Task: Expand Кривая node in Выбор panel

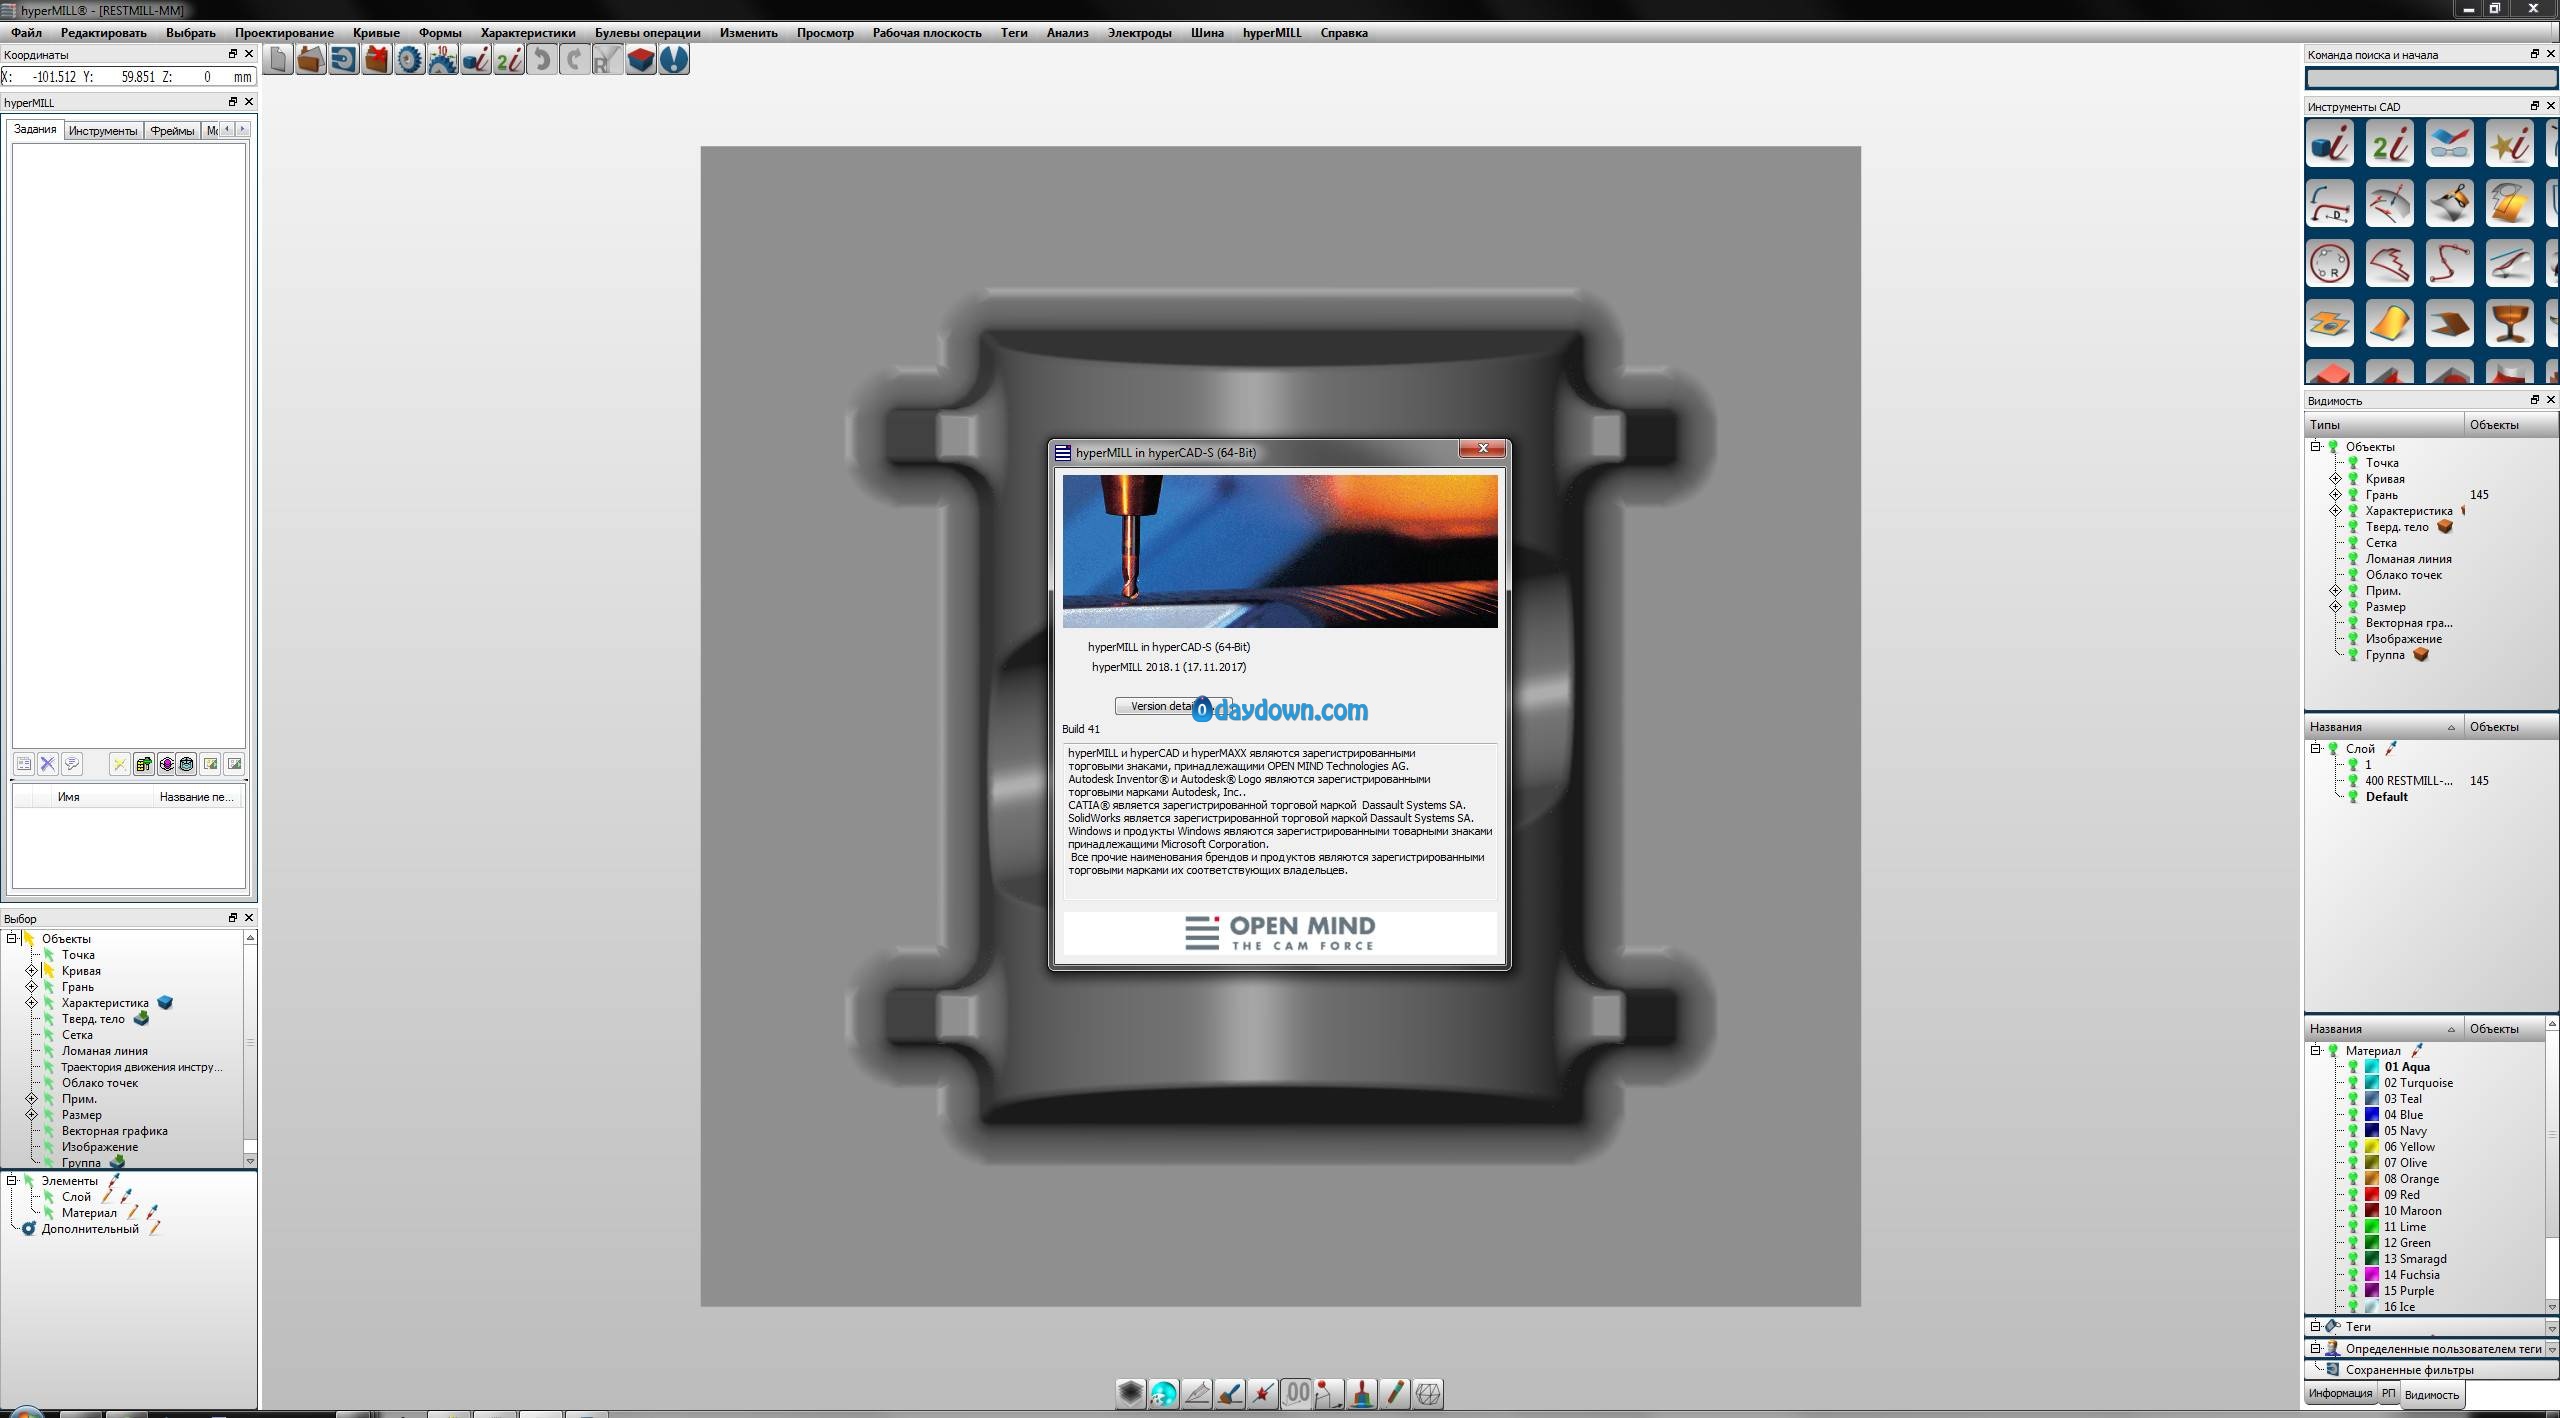Action: point(31,971)
